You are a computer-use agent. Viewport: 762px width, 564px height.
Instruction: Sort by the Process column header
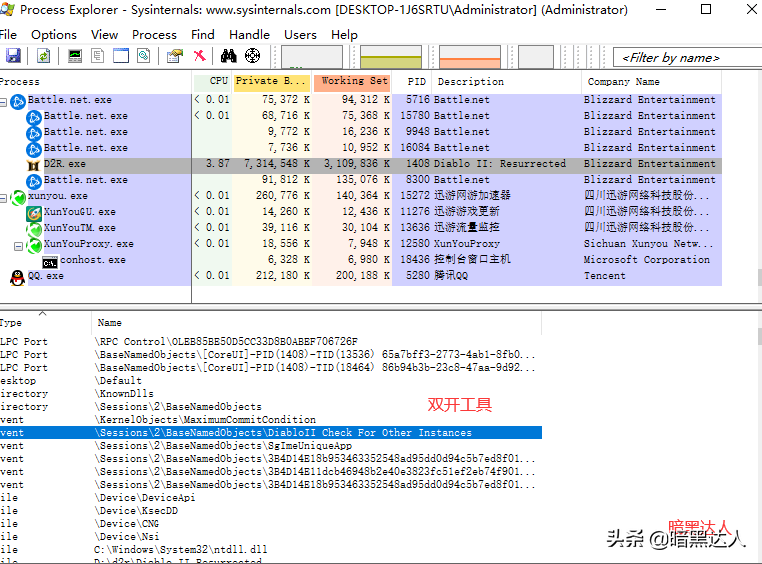95,82
